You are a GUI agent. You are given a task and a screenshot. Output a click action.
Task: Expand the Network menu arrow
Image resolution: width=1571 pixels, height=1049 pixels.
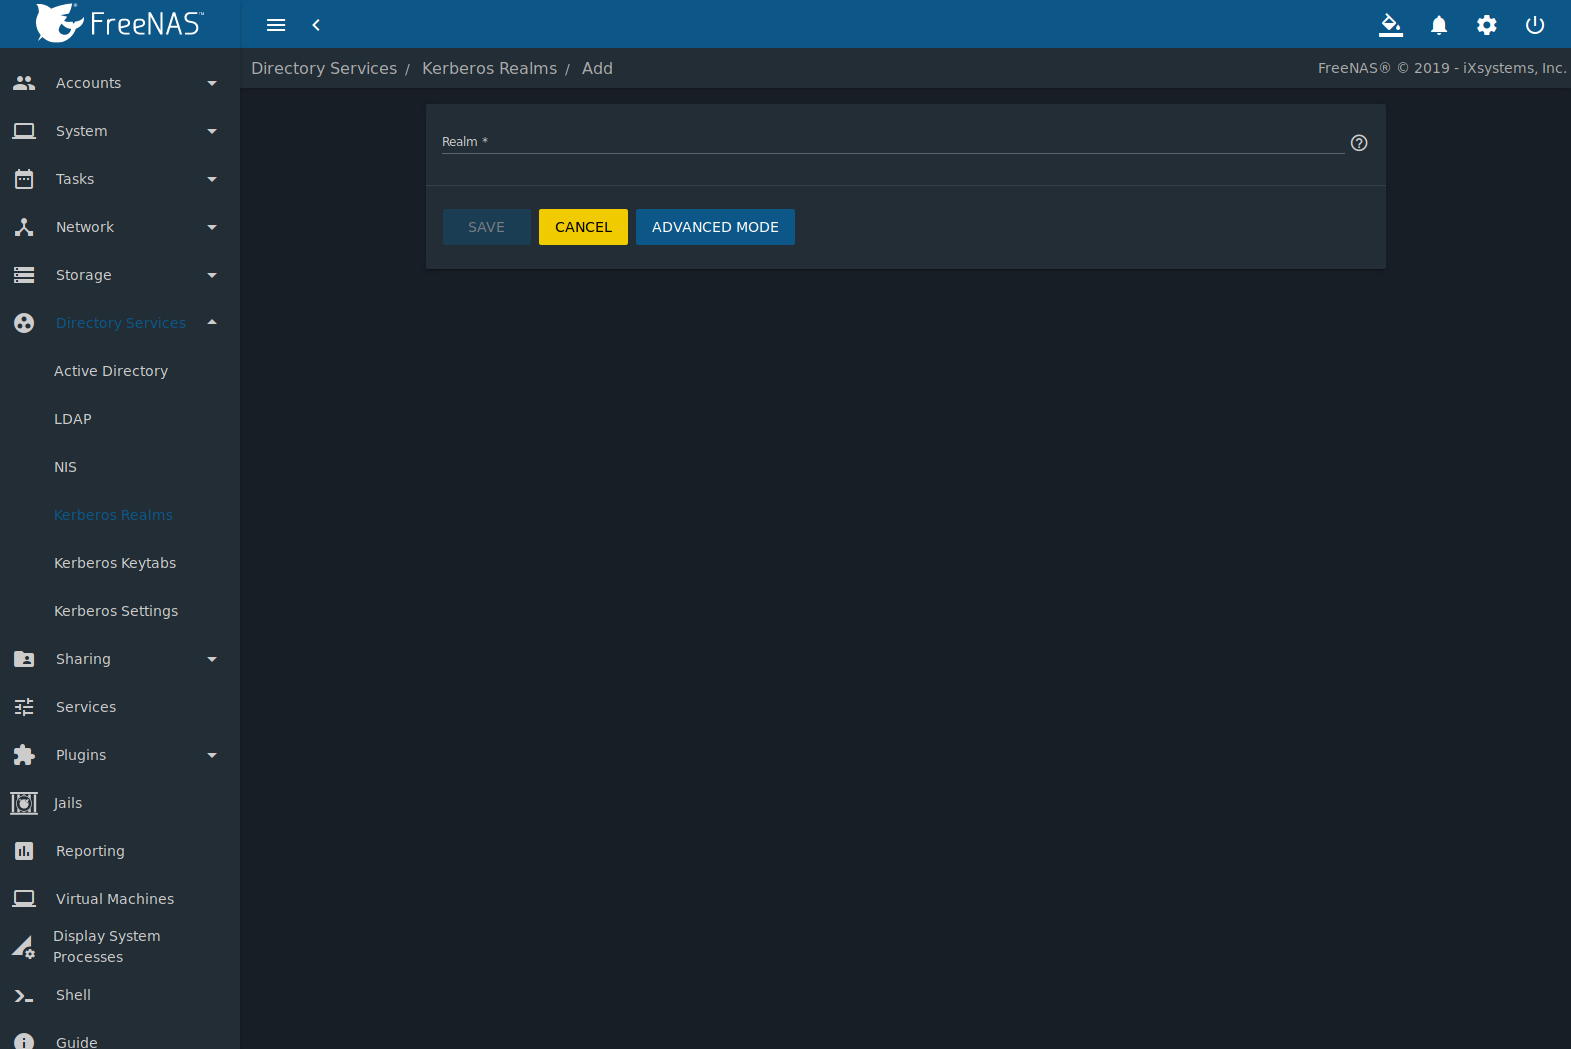coord(212,227)
